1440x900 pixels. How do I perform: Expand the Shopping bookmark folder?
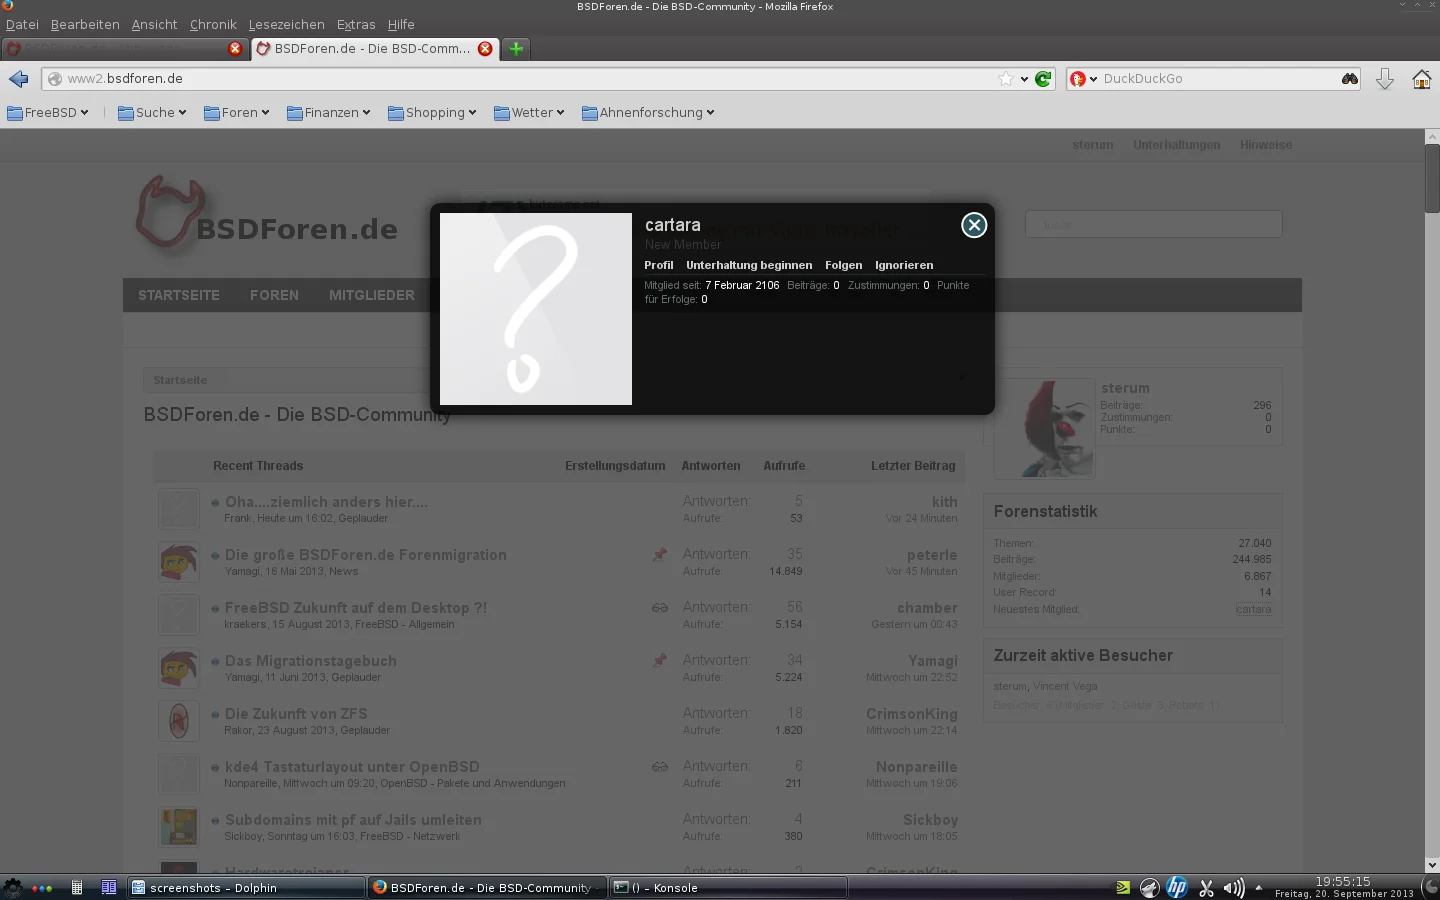[432, 113]
